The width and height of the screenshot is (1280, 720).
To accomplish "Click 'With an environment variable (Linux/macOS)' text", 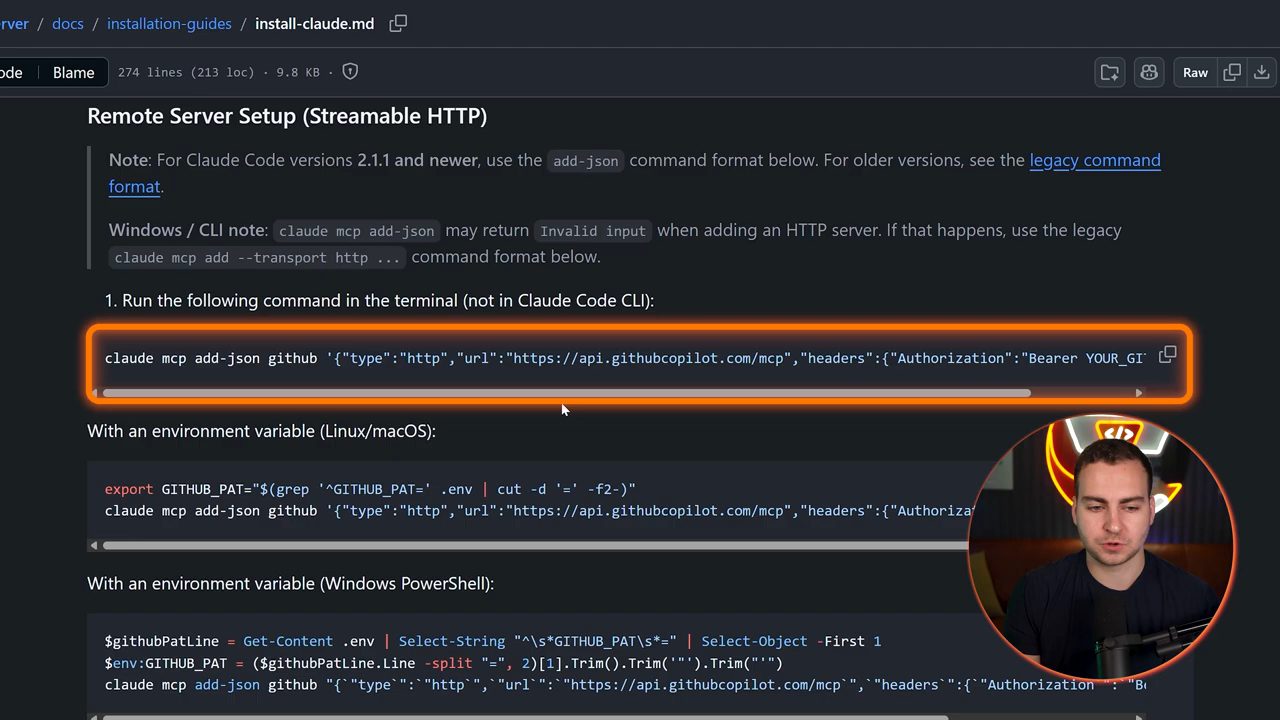I will [262, 431].
